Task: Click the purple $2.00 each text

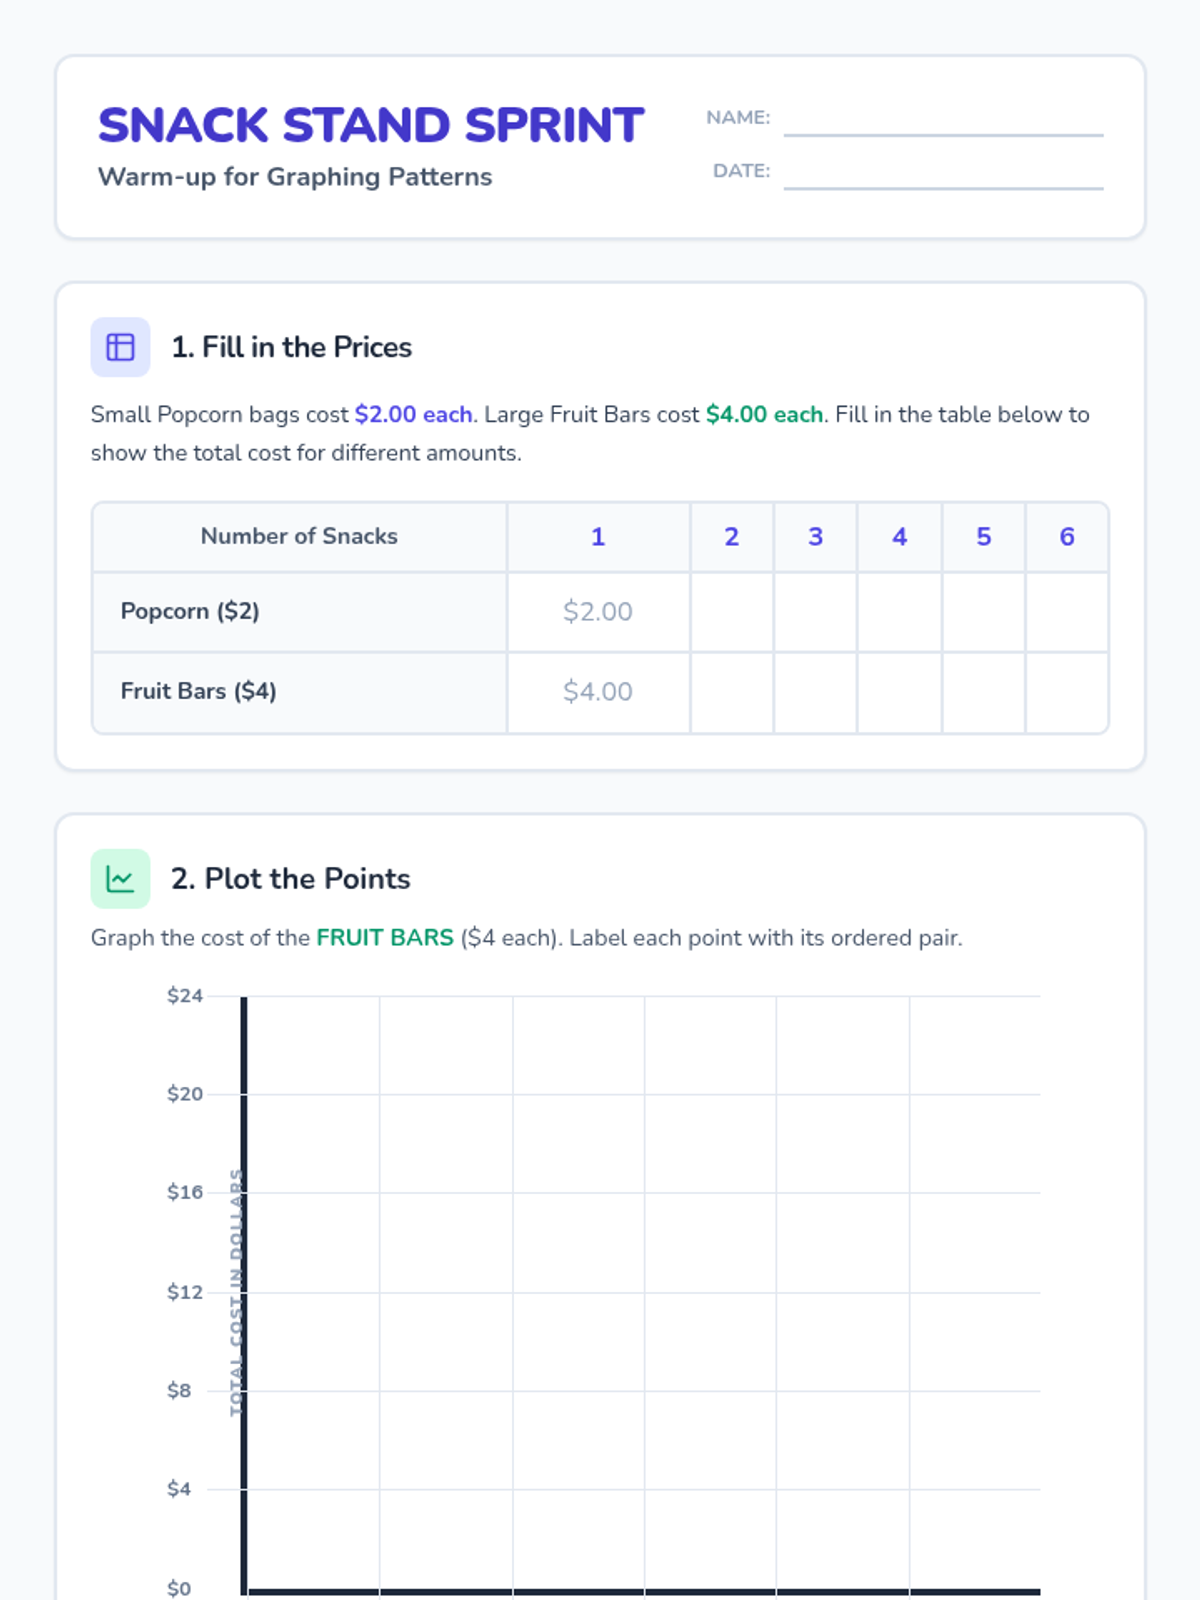Action: click(413, 415)
